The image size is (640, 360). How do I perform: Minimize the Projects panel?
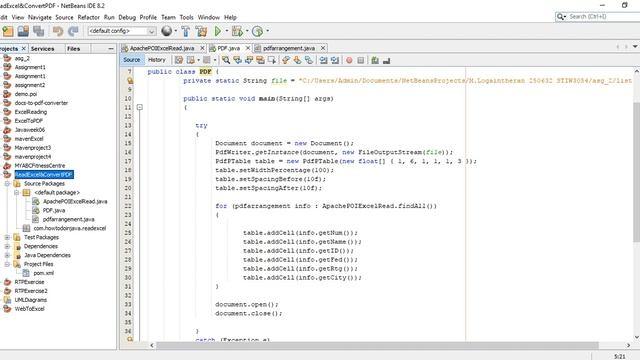(x=111, y=49)
